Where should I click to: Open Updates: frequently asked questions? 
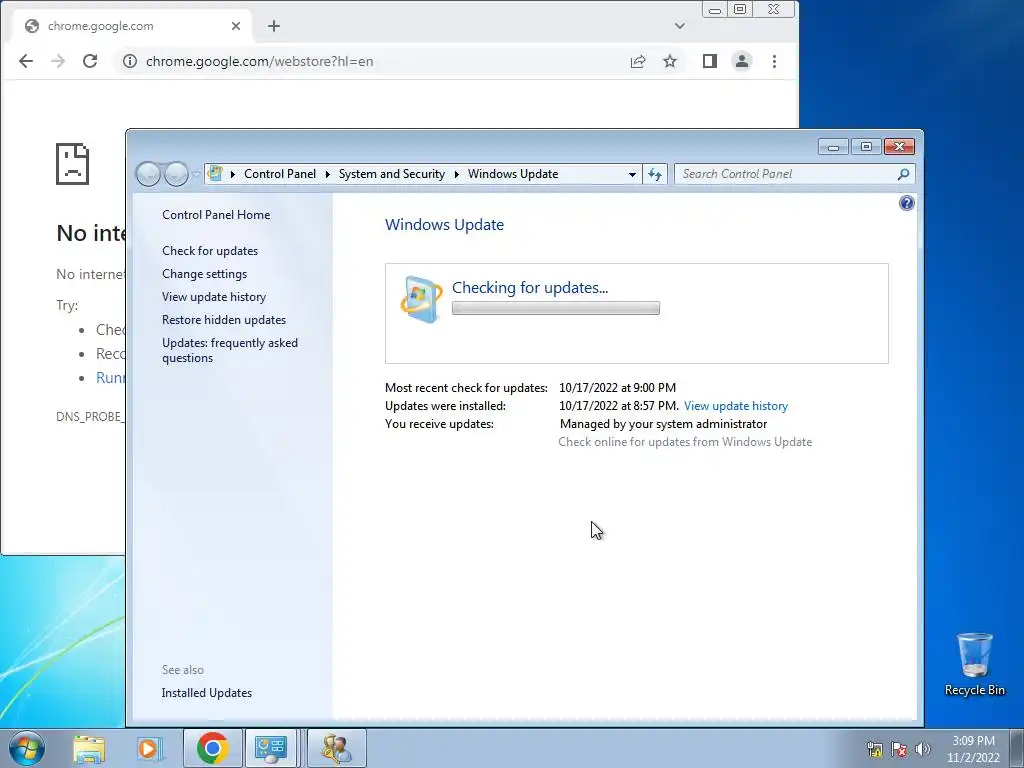[230, 350]
